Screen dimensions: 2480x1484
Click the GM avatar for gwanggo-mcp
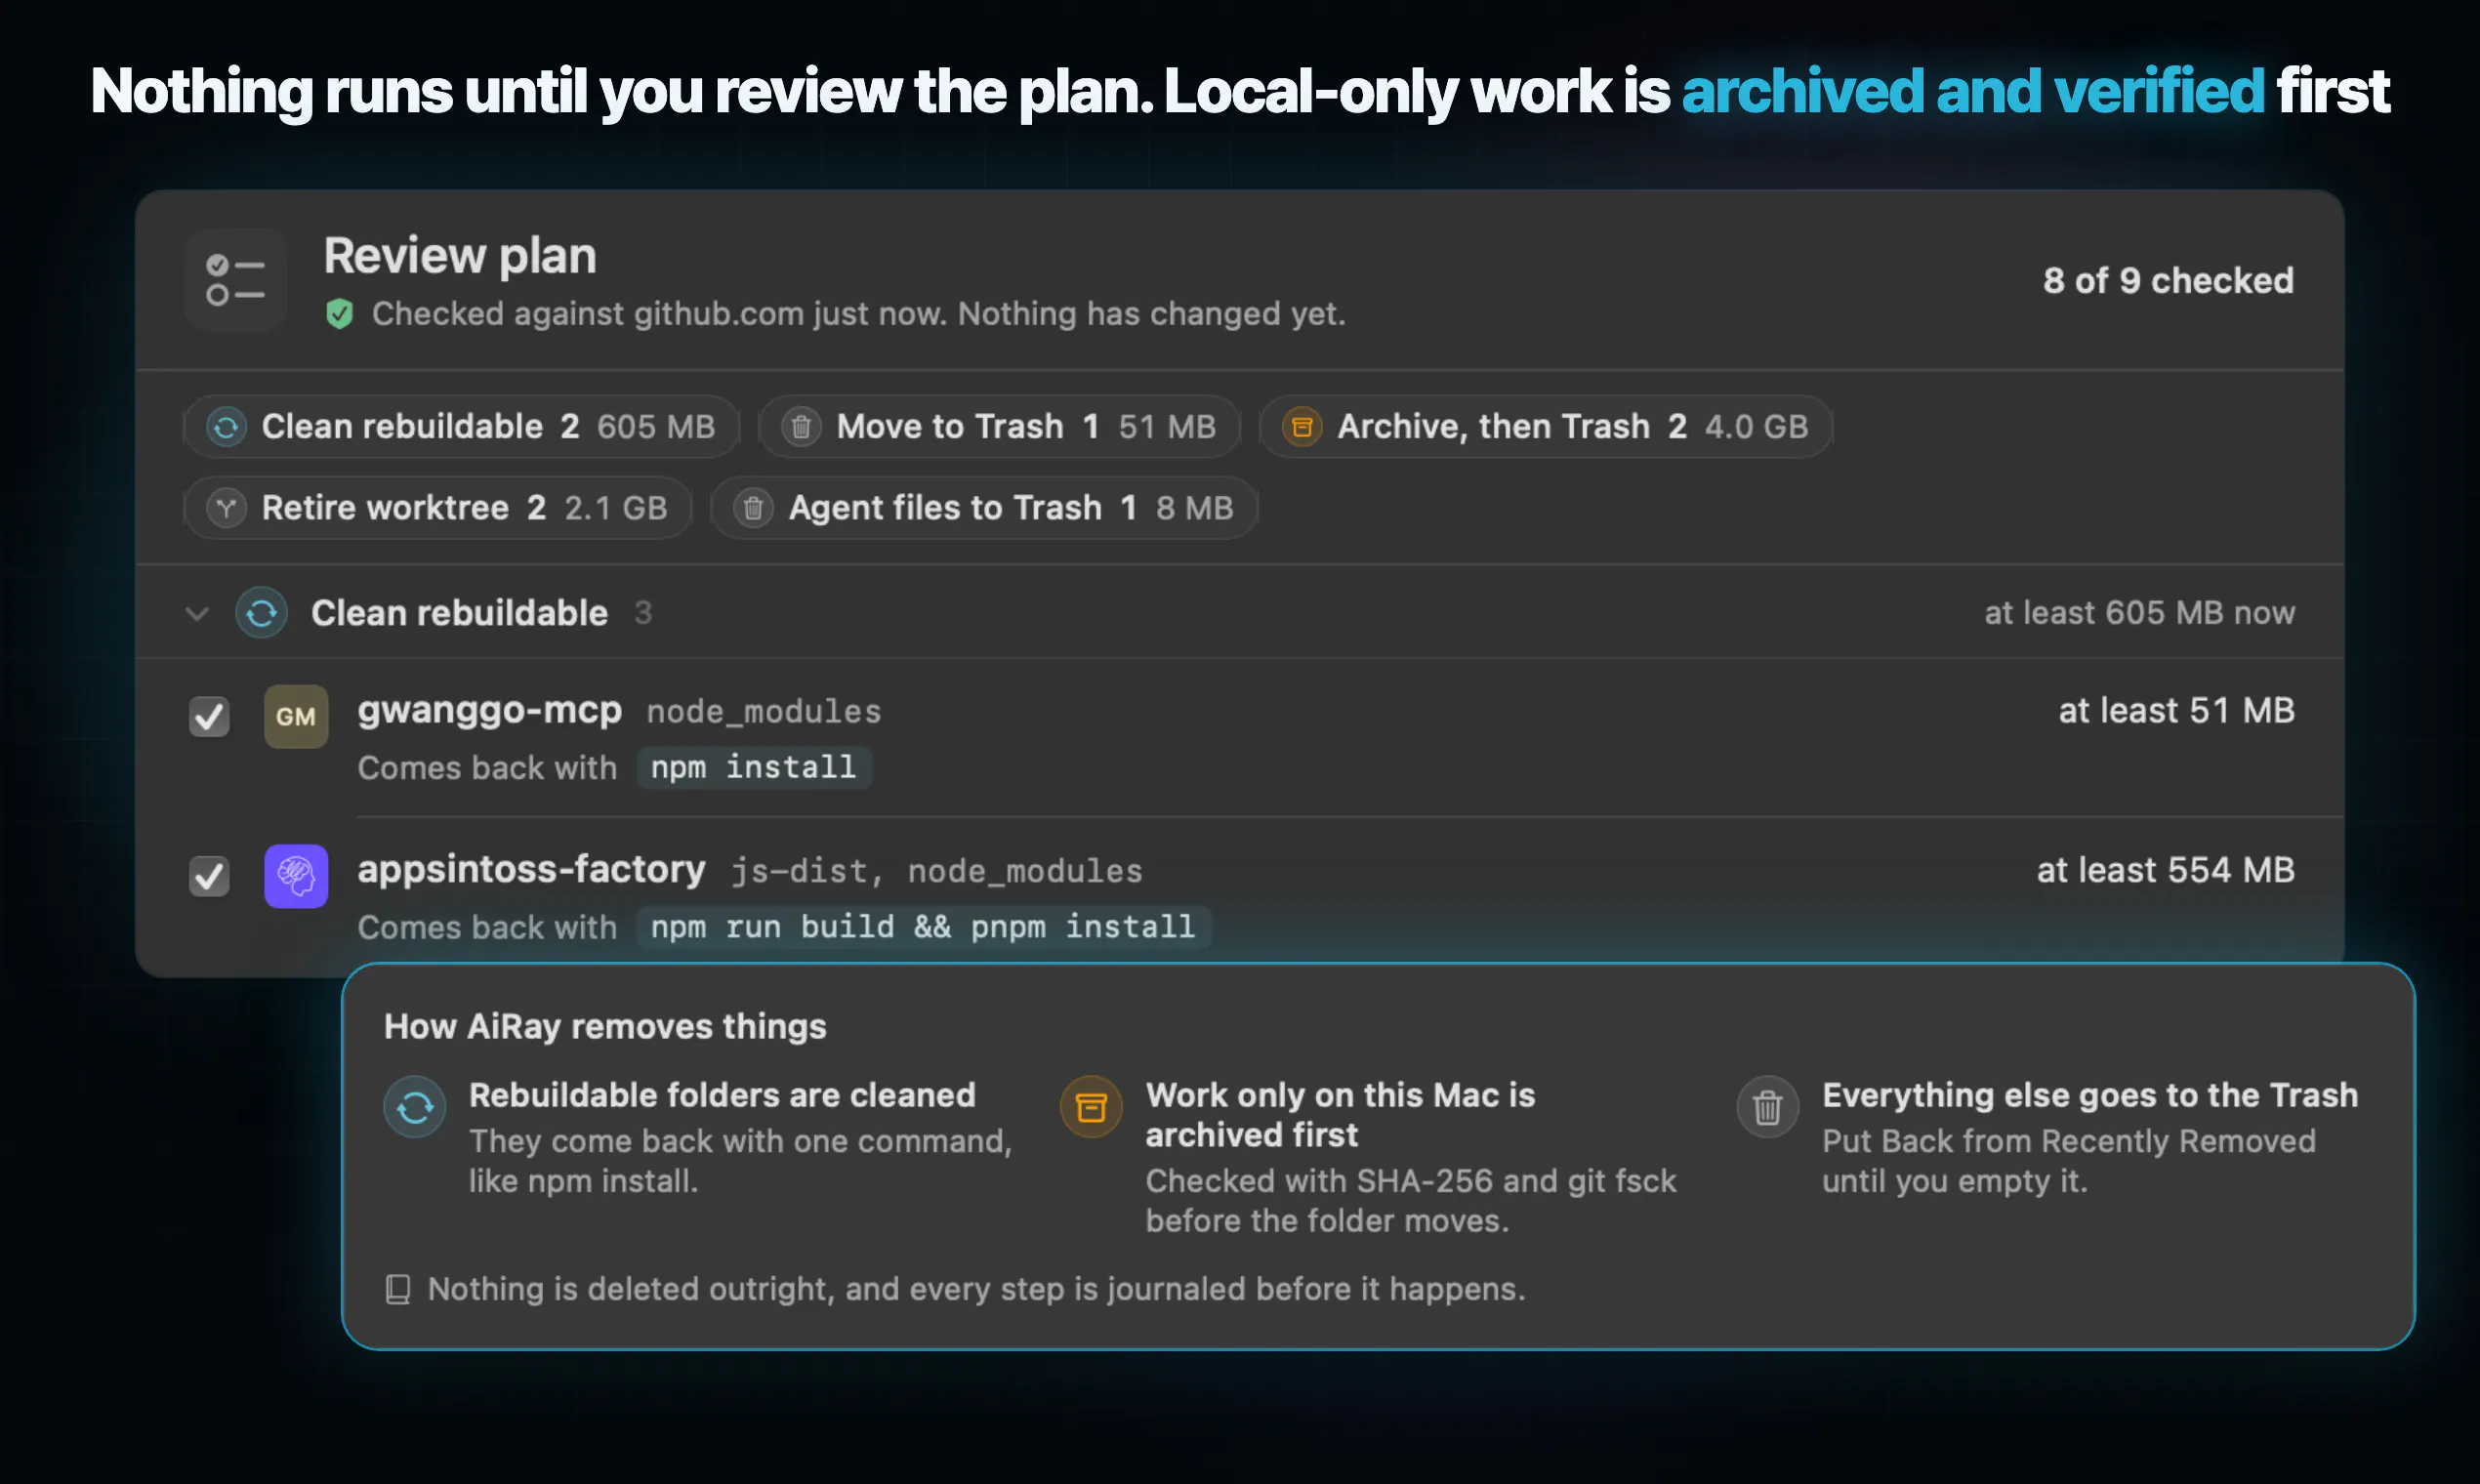click(x=296, y=716)
